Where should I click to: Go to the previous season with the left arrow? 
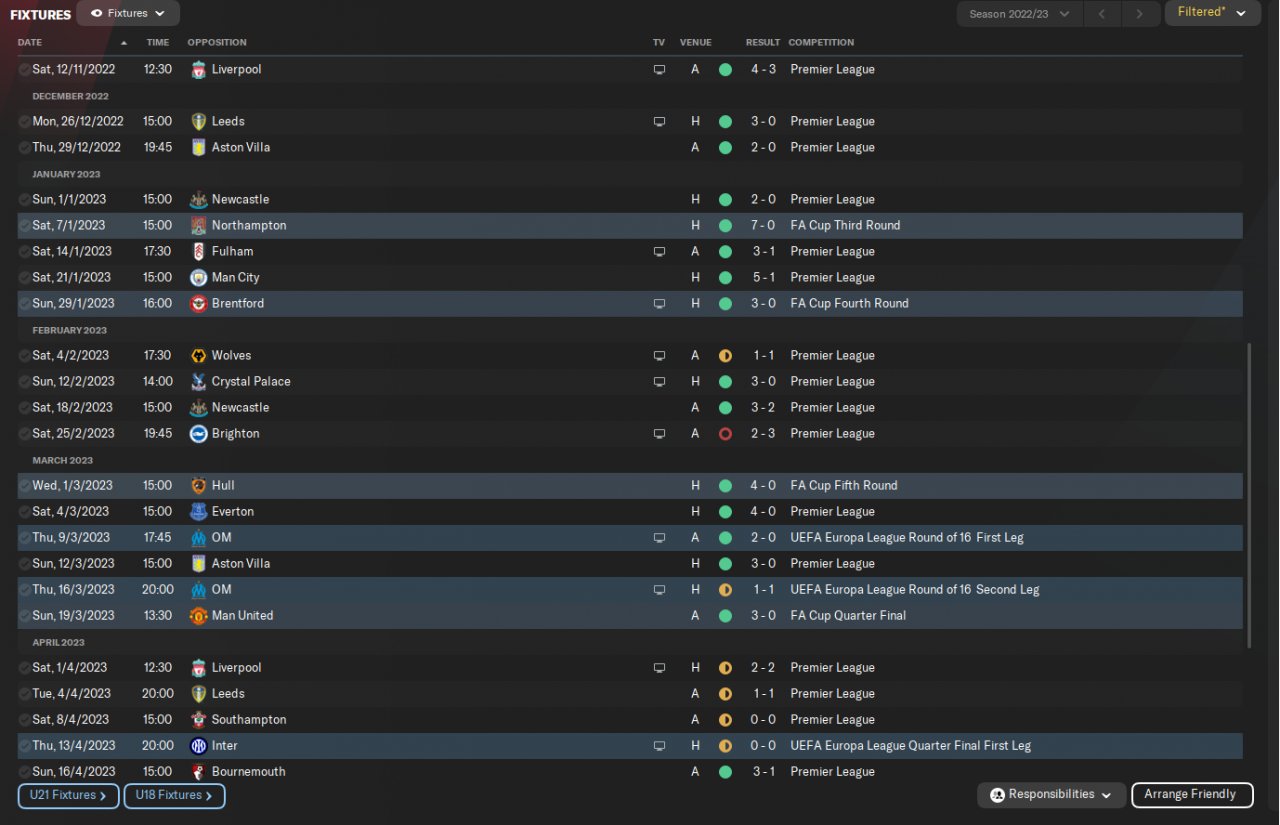pos(1102,14)
